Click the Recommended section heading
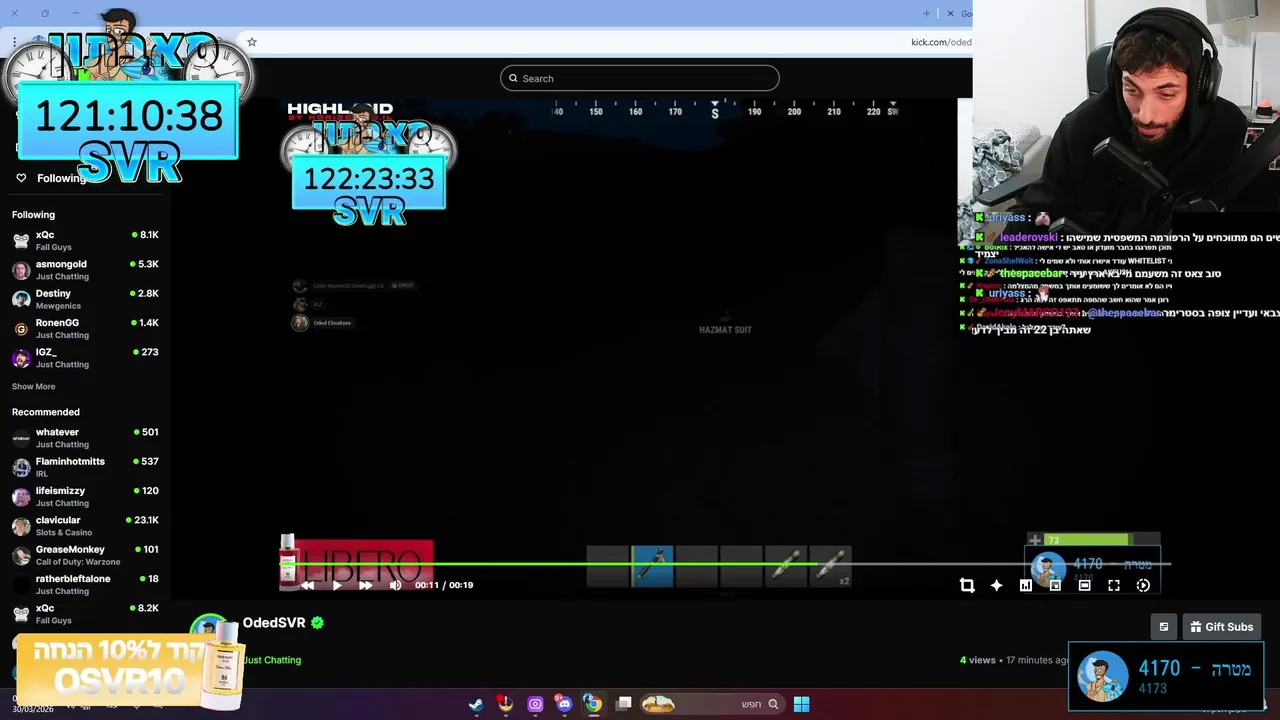1280x720 pixels. click(x=46, y=412)
